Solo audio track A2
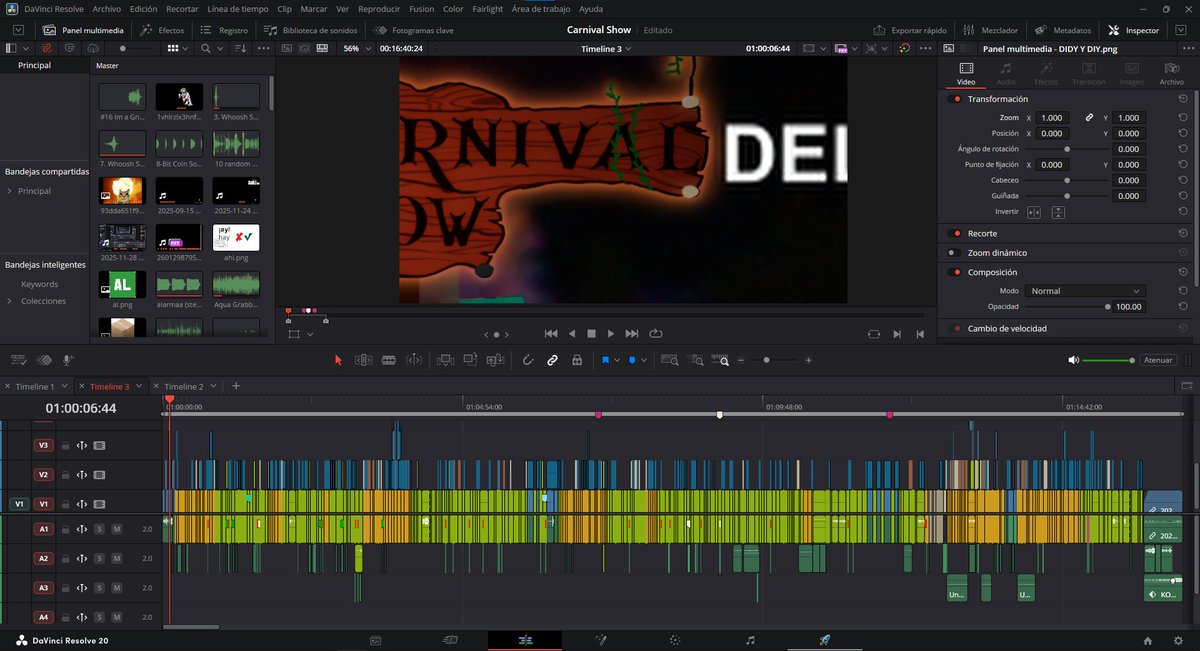Viewport: 1200px width, 651px height. pyautogui.click(x=99, y=558)
